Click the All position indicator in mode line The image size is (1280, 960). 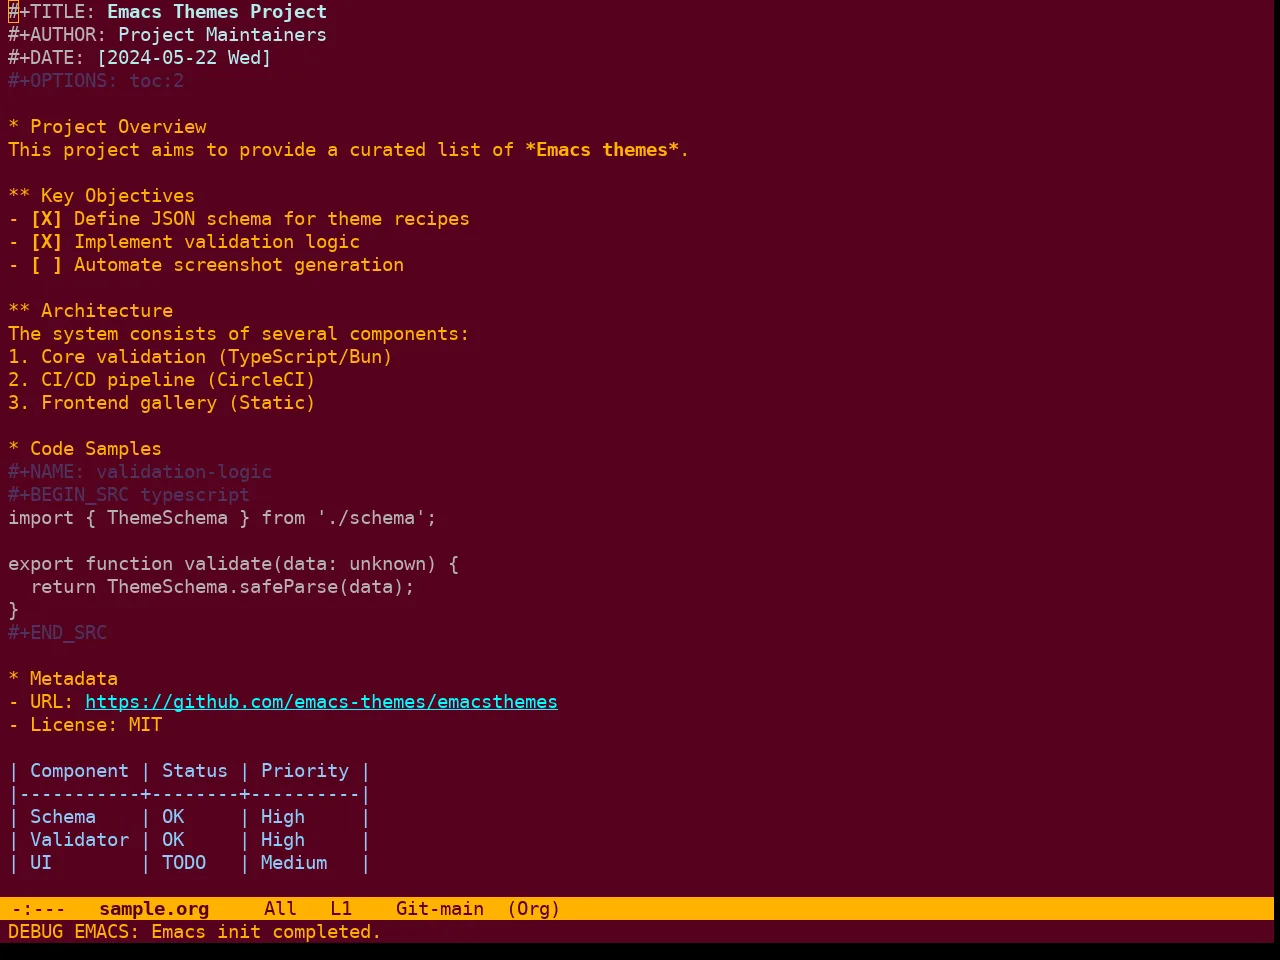pos(280,909)
